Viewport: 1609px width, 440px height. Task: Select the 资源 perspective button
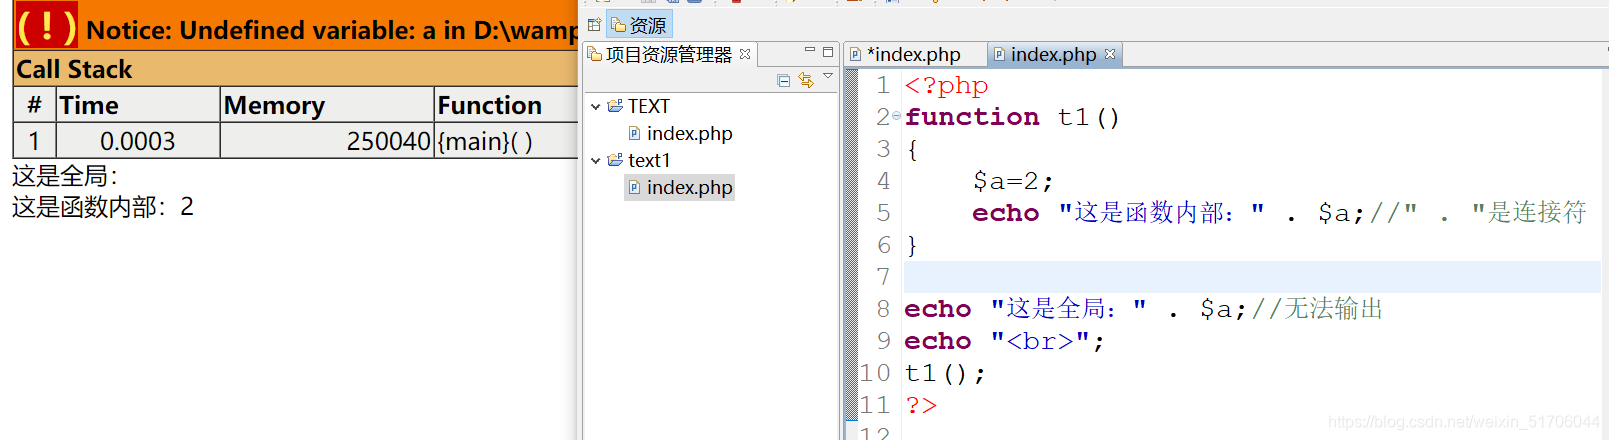tap(639, 25)
